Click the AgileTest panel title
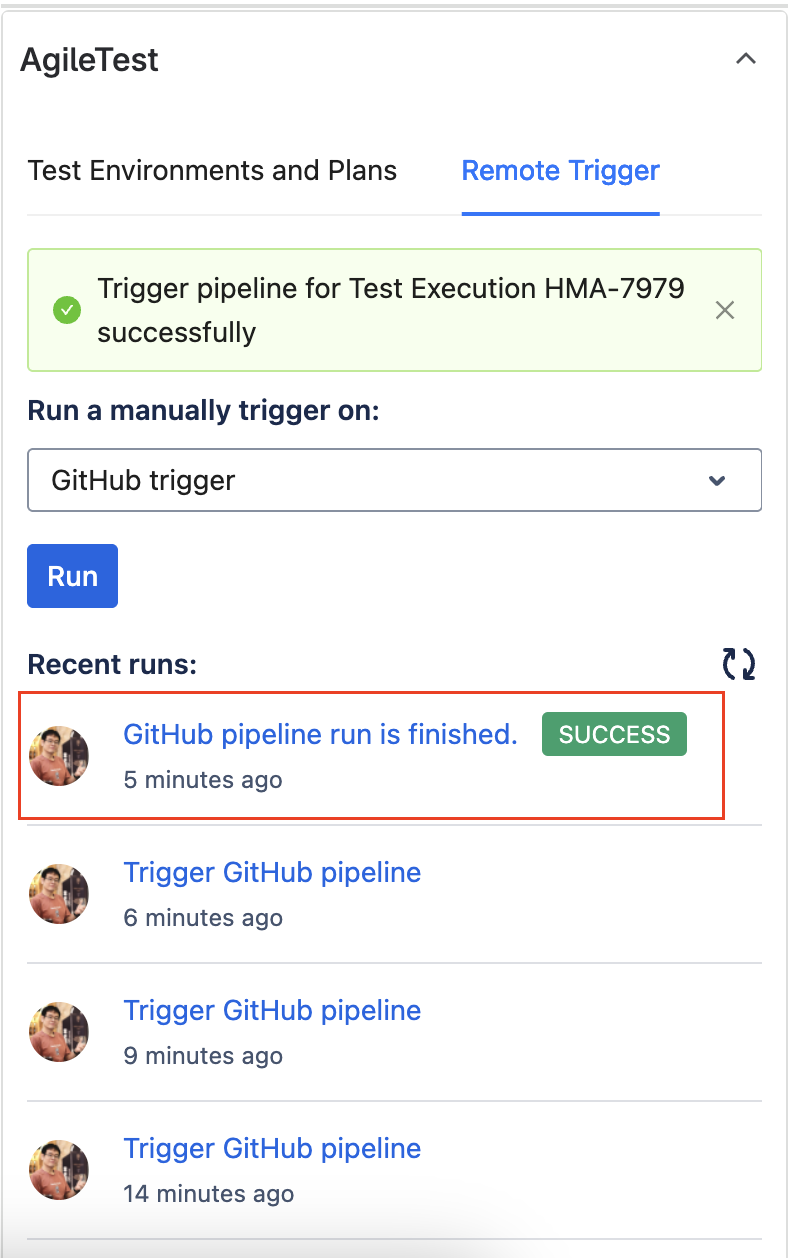 coord(90,60)
